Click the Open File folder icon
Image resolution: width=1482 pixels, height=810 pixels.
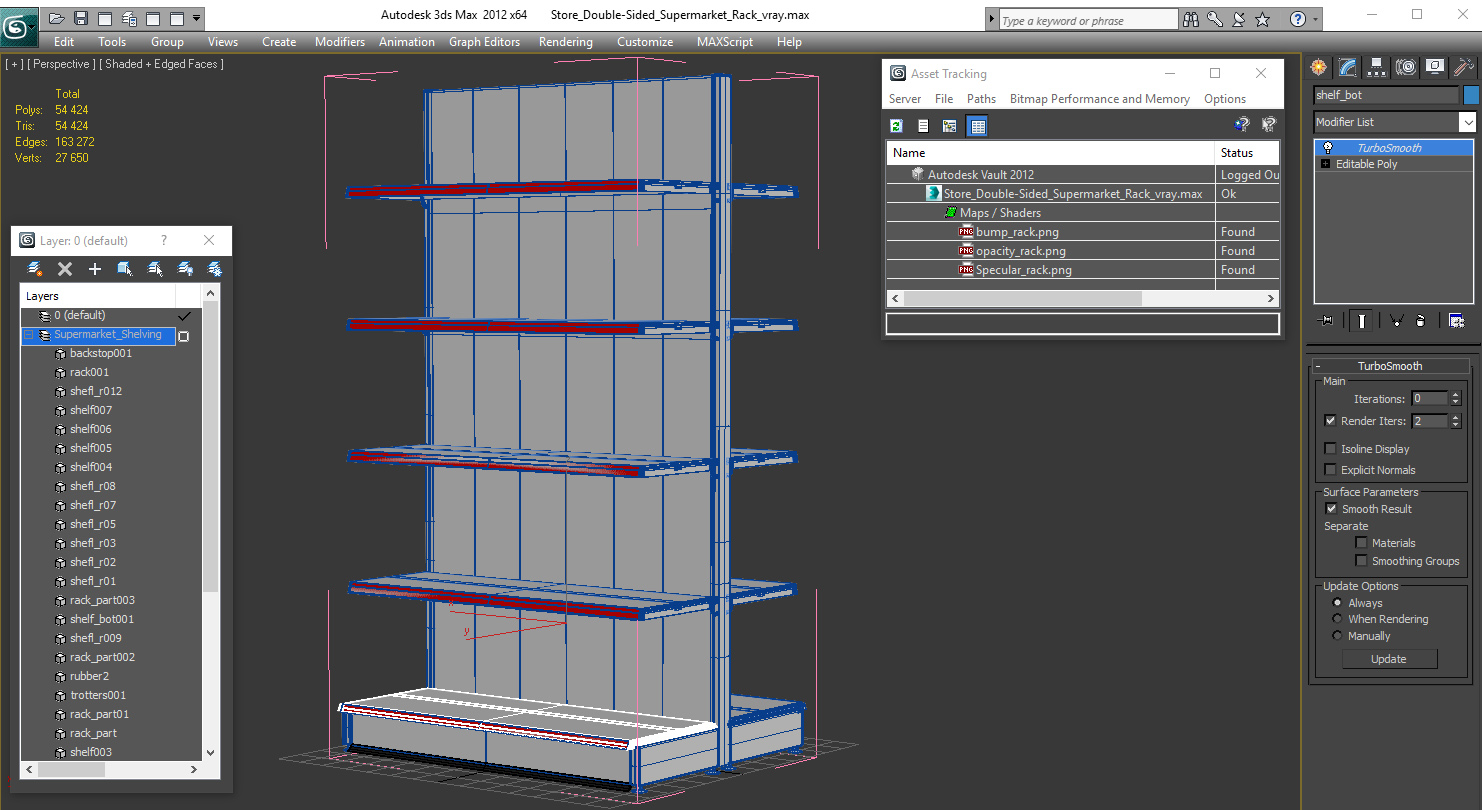(57, 18)
